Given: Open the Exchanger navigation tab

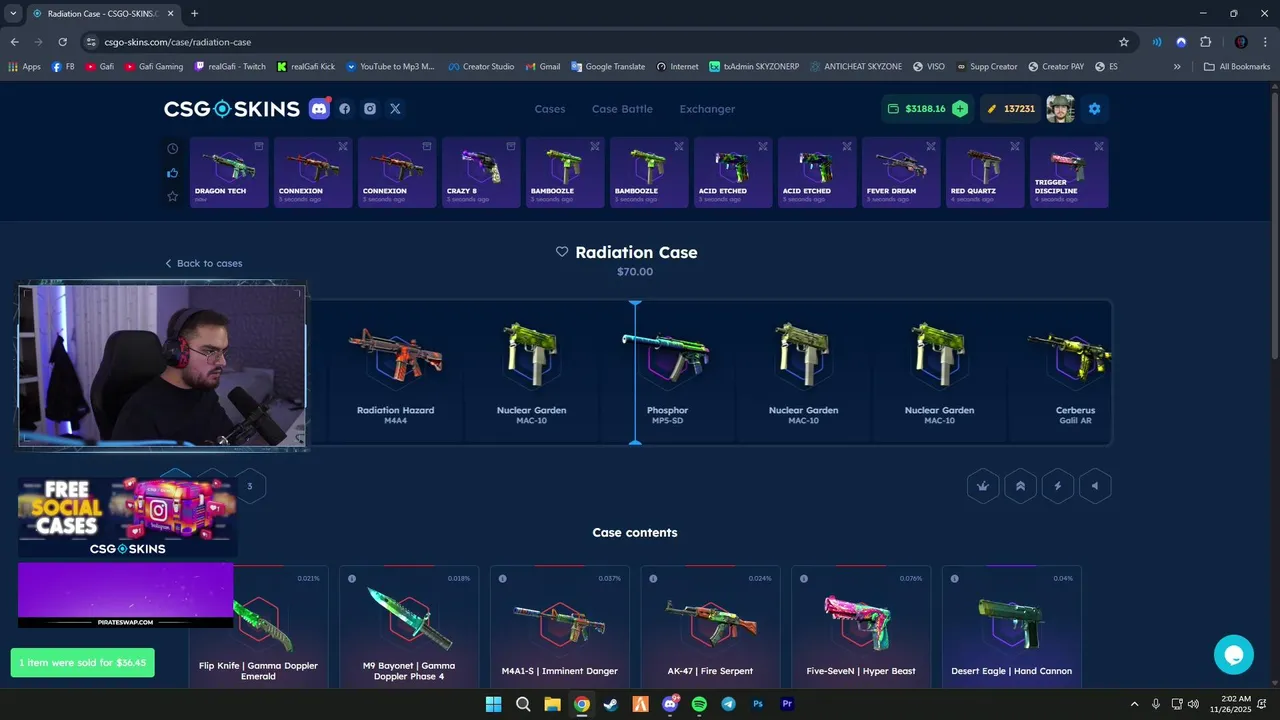Looking at the screenshot, I should point(707,109).
